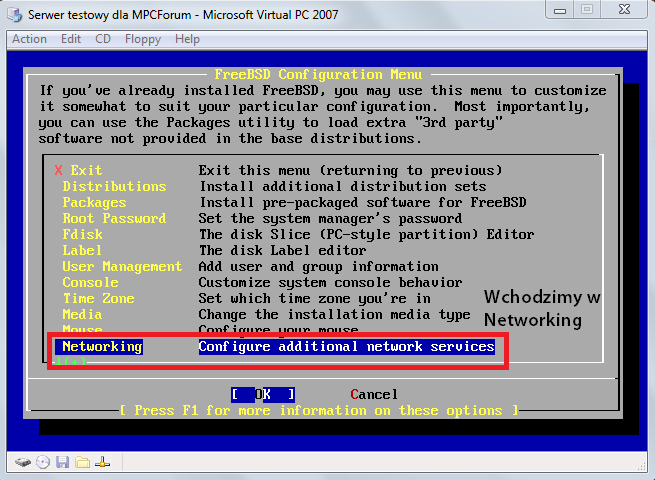Click the window resize grip in status bar
Image resolution: width=655 pixels, height=480 pixels.
click(642, 467)
